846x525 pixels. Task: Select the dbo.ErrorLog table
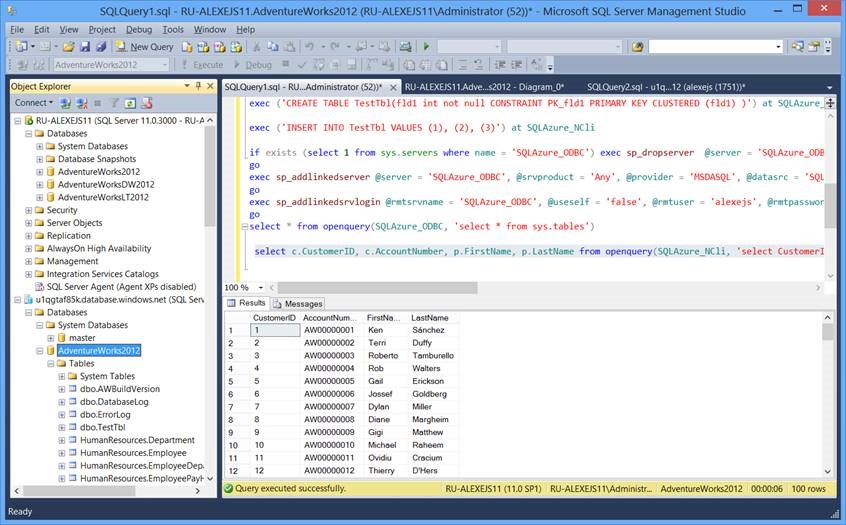point(105,414)
